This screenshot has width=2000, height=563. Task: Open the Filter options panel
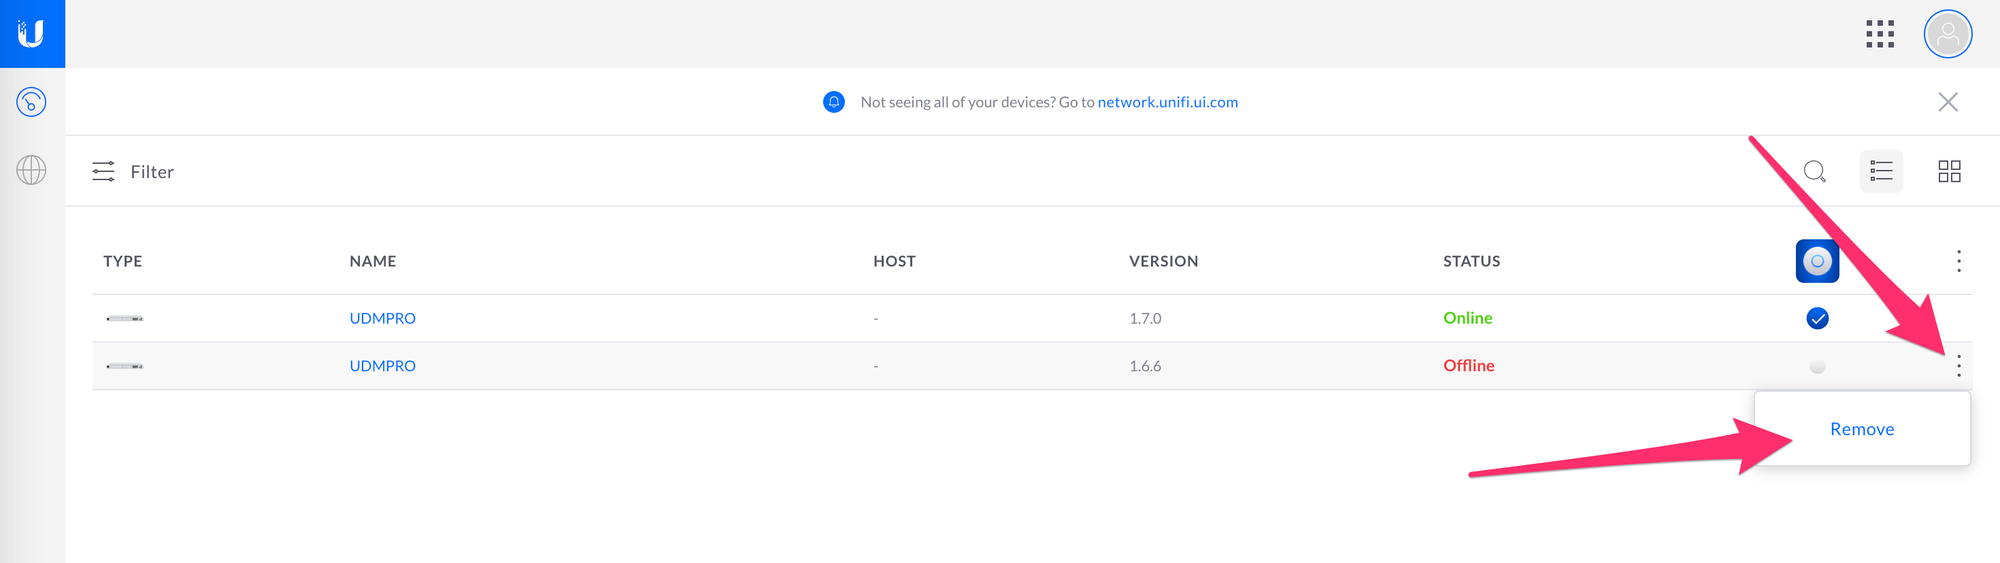click(x=133, y=172)
